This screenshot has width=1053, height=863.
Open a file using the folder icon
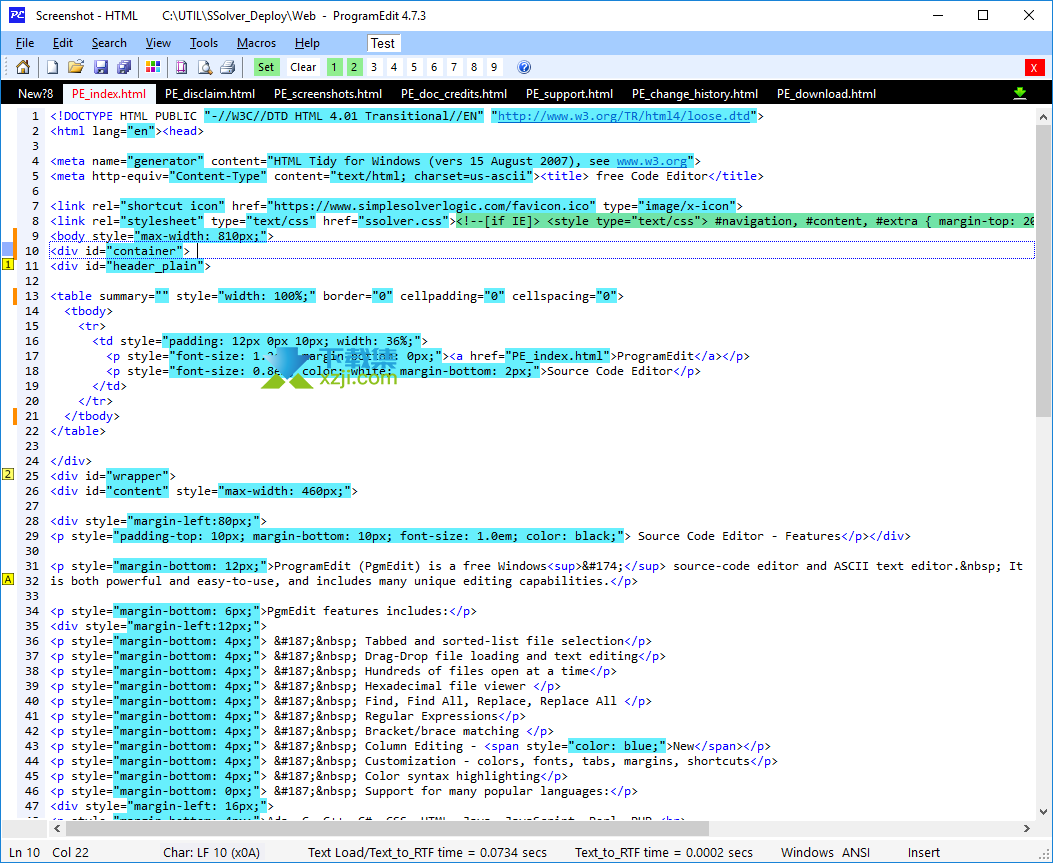pyautogui.click(x=76, y=67)
